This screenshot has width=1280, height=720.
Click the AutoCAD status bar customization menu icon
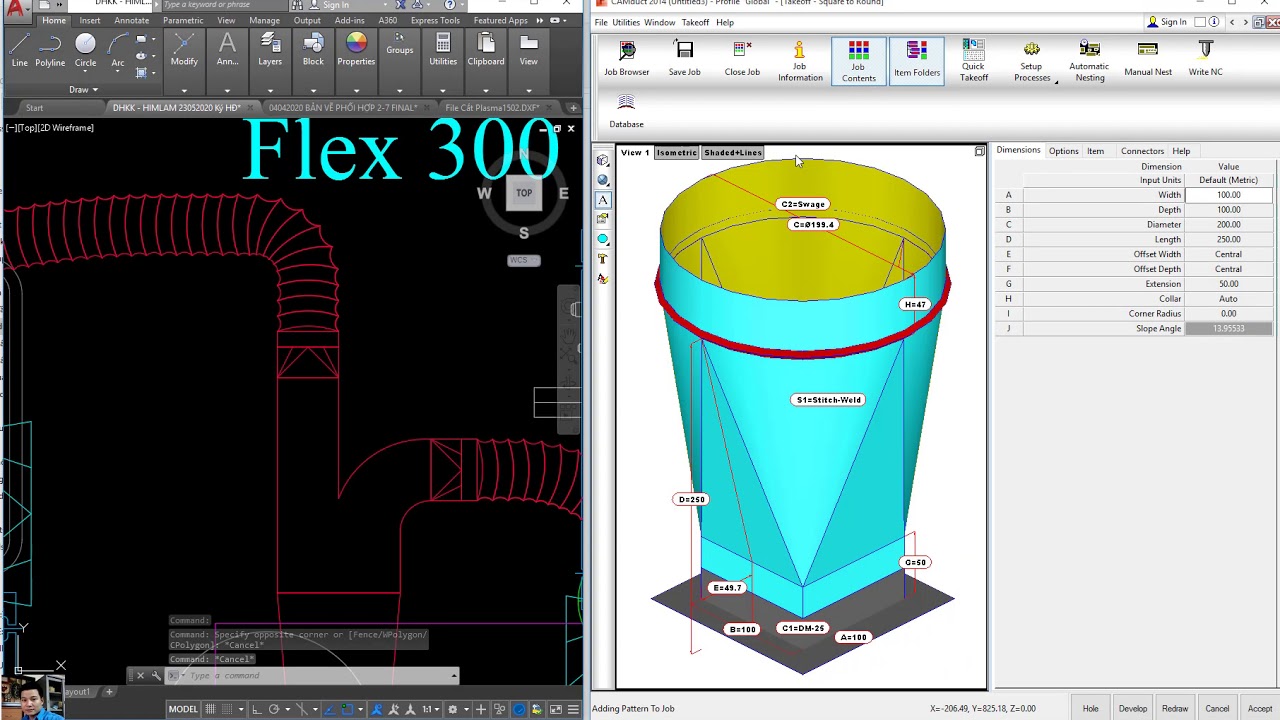pyautogui.click(x=573, y=709)
